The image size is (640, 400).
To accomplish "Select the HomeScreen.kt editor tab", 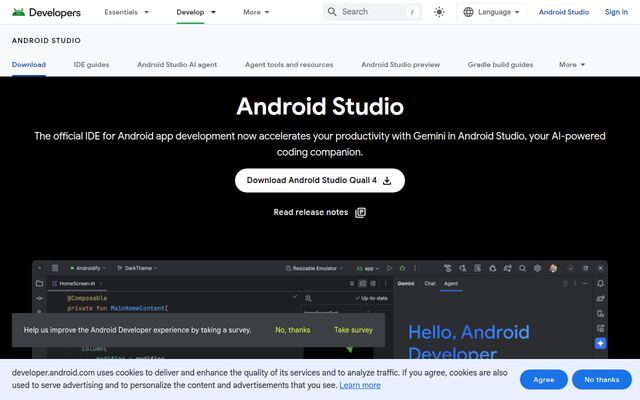I will pyautogui.click(x=76, y=283).
